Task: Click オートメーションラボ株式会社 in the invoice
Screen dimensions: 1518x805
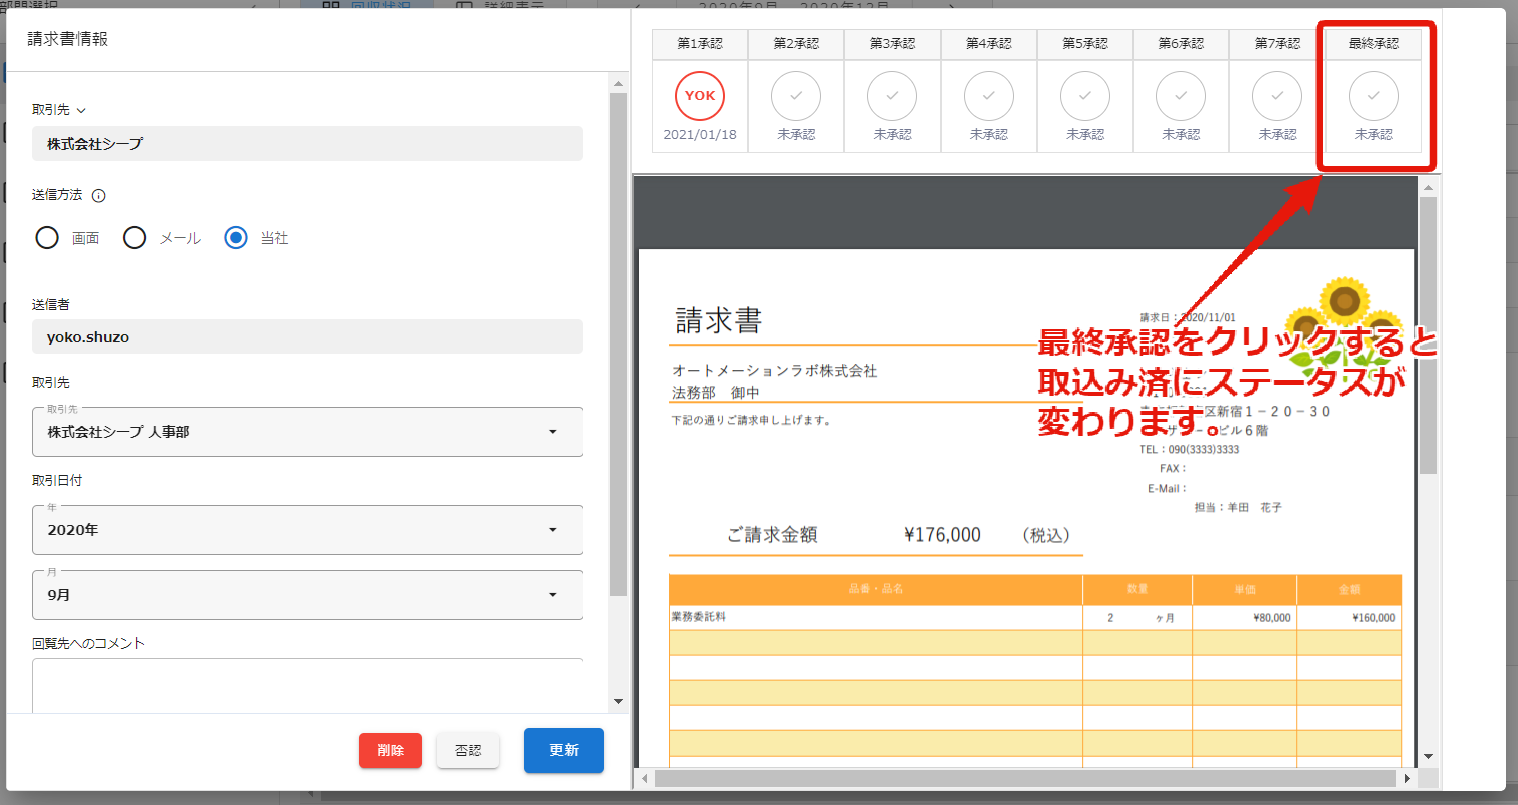Action: pyautogui.click(x=774, y=371)
